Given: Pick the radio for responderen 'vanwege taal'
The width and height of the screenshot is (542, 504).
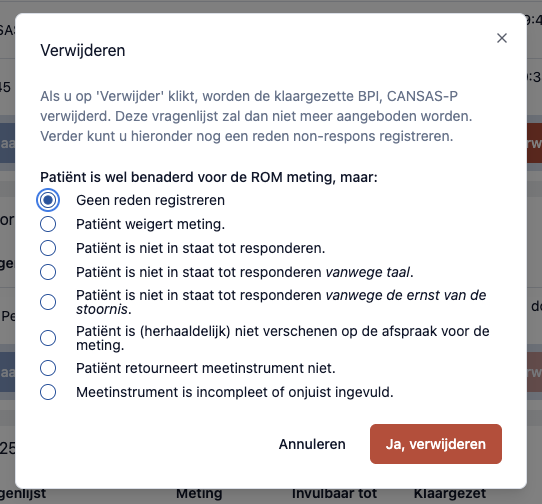Looking at the screenshot, I should (x=48, y=272).
